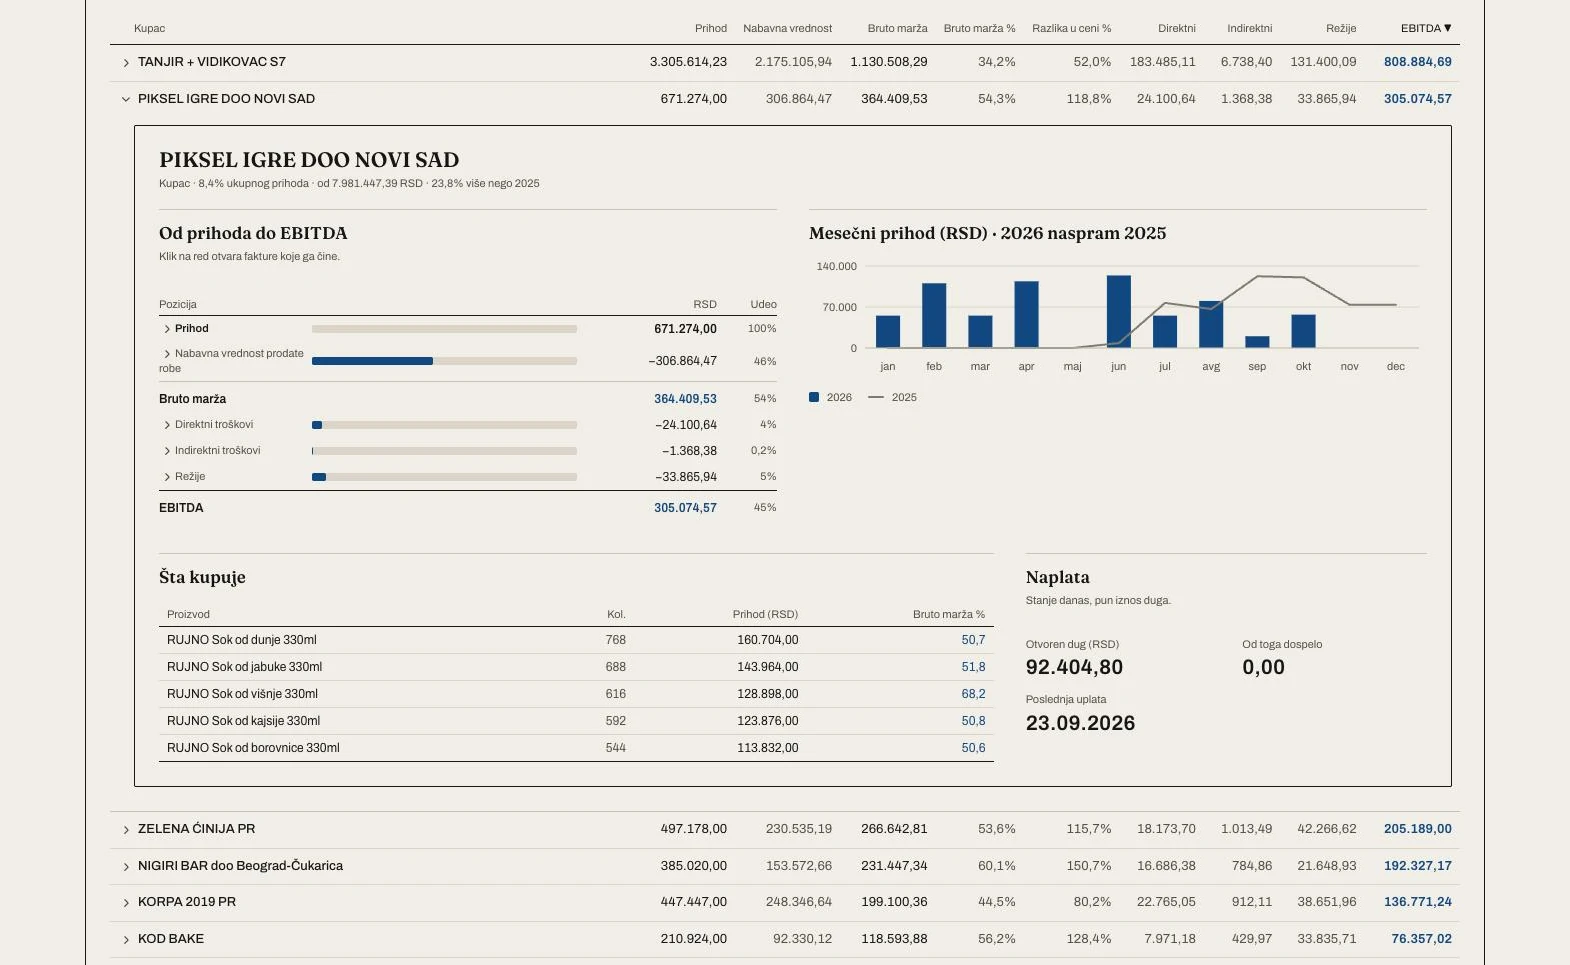The image size is (1570, 965).
Task: Click the last payment date 23.09.2026
Action: 1080,723
